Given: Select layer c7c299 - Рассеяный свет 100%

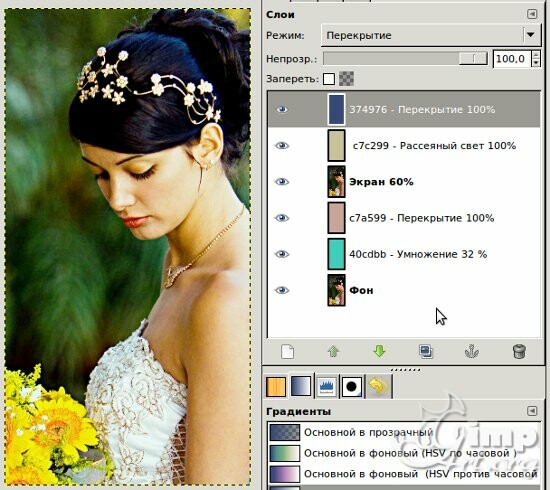Looking at the screenshot, I should tap(404, 146).
